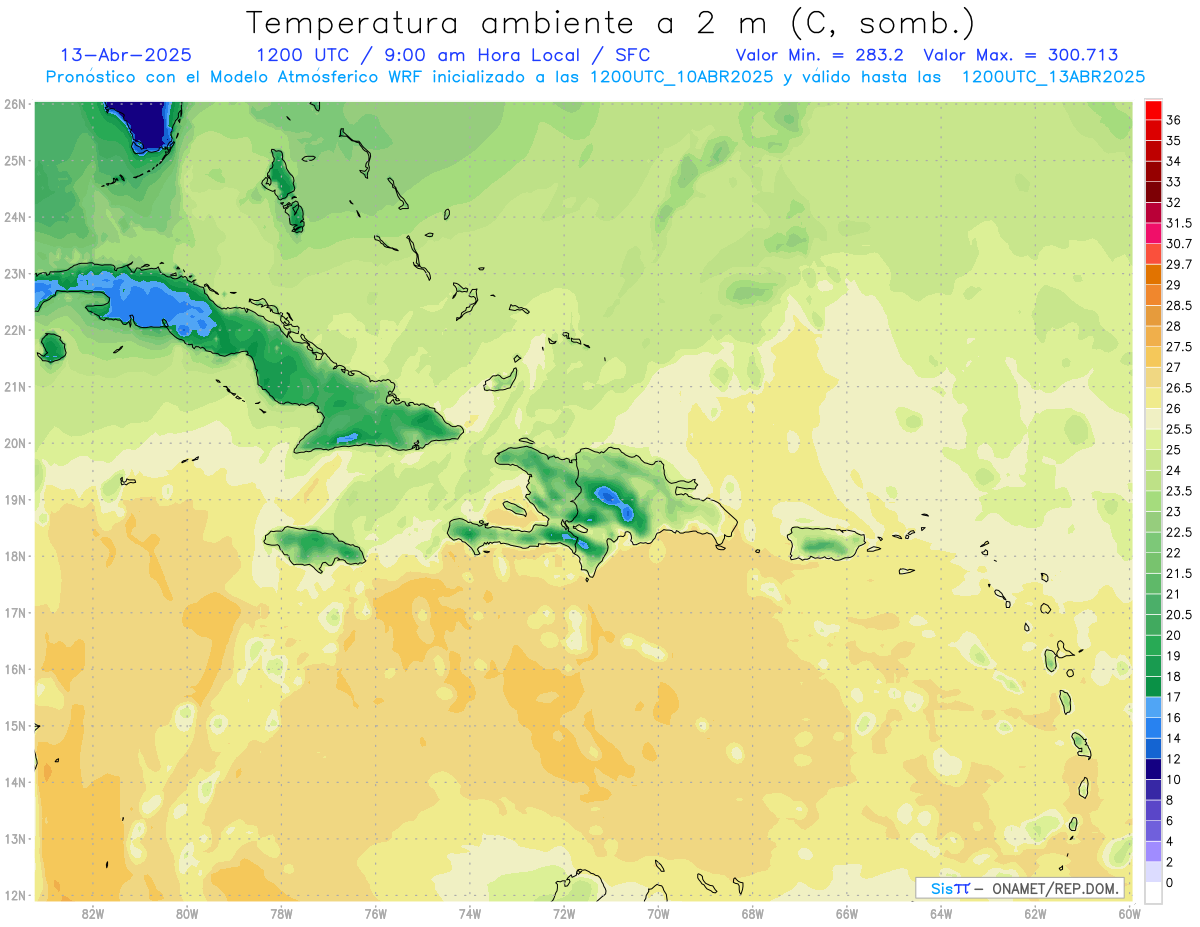
Task: Click legend label '8'
Action: pyautogui.click(x=1171, y=800)
